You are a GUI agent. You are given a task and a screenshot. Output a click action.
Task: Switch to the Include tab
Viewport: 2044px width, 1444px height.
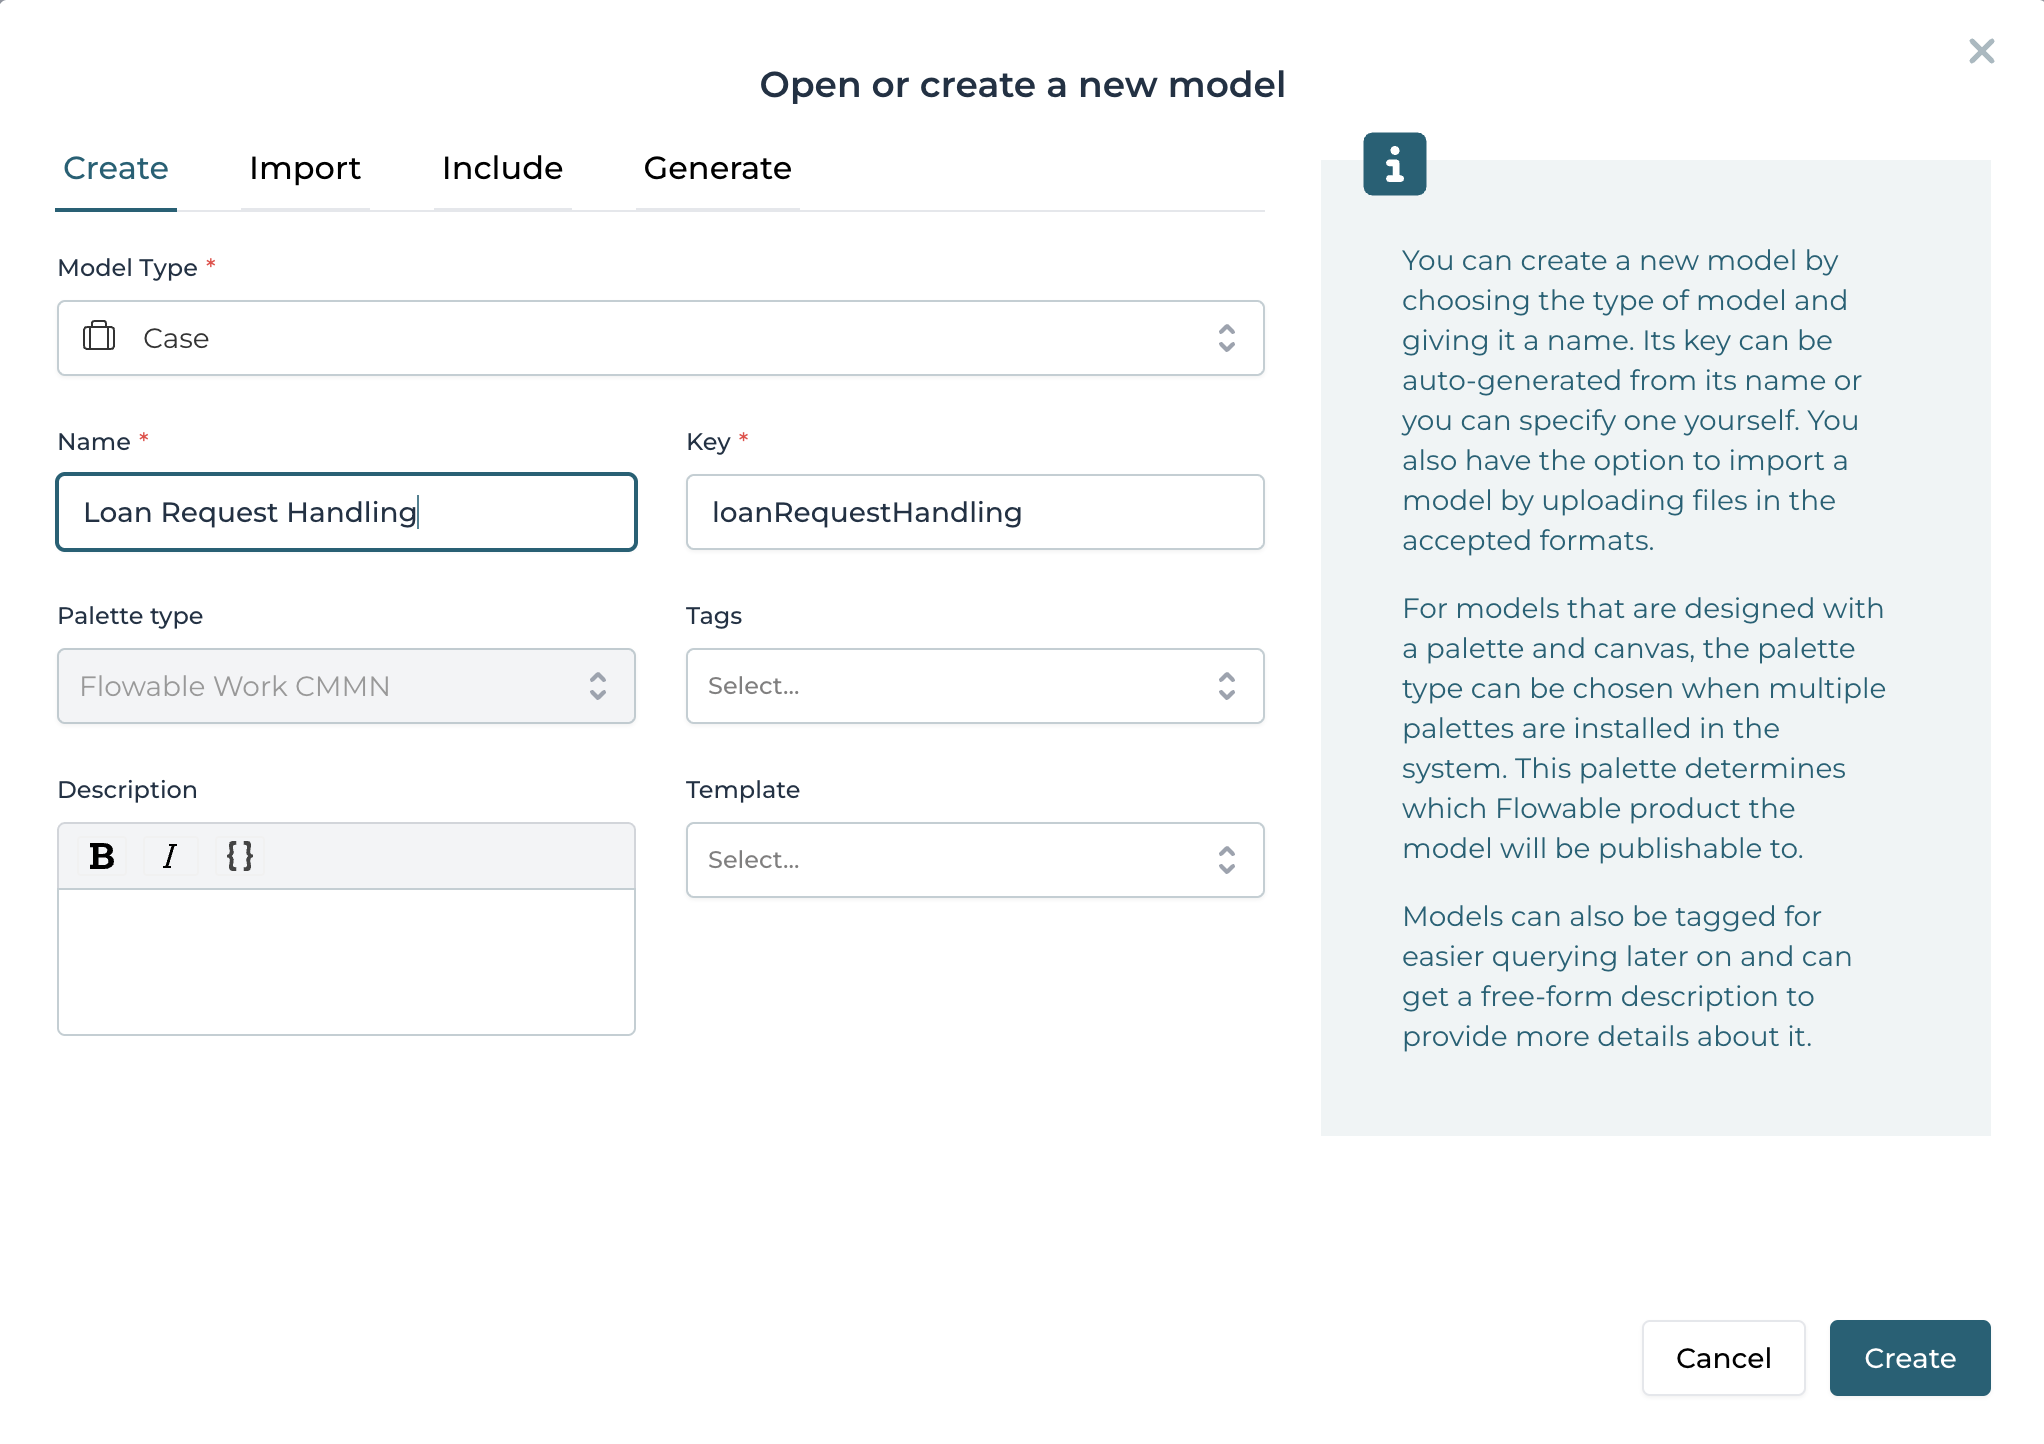point(502,168)
